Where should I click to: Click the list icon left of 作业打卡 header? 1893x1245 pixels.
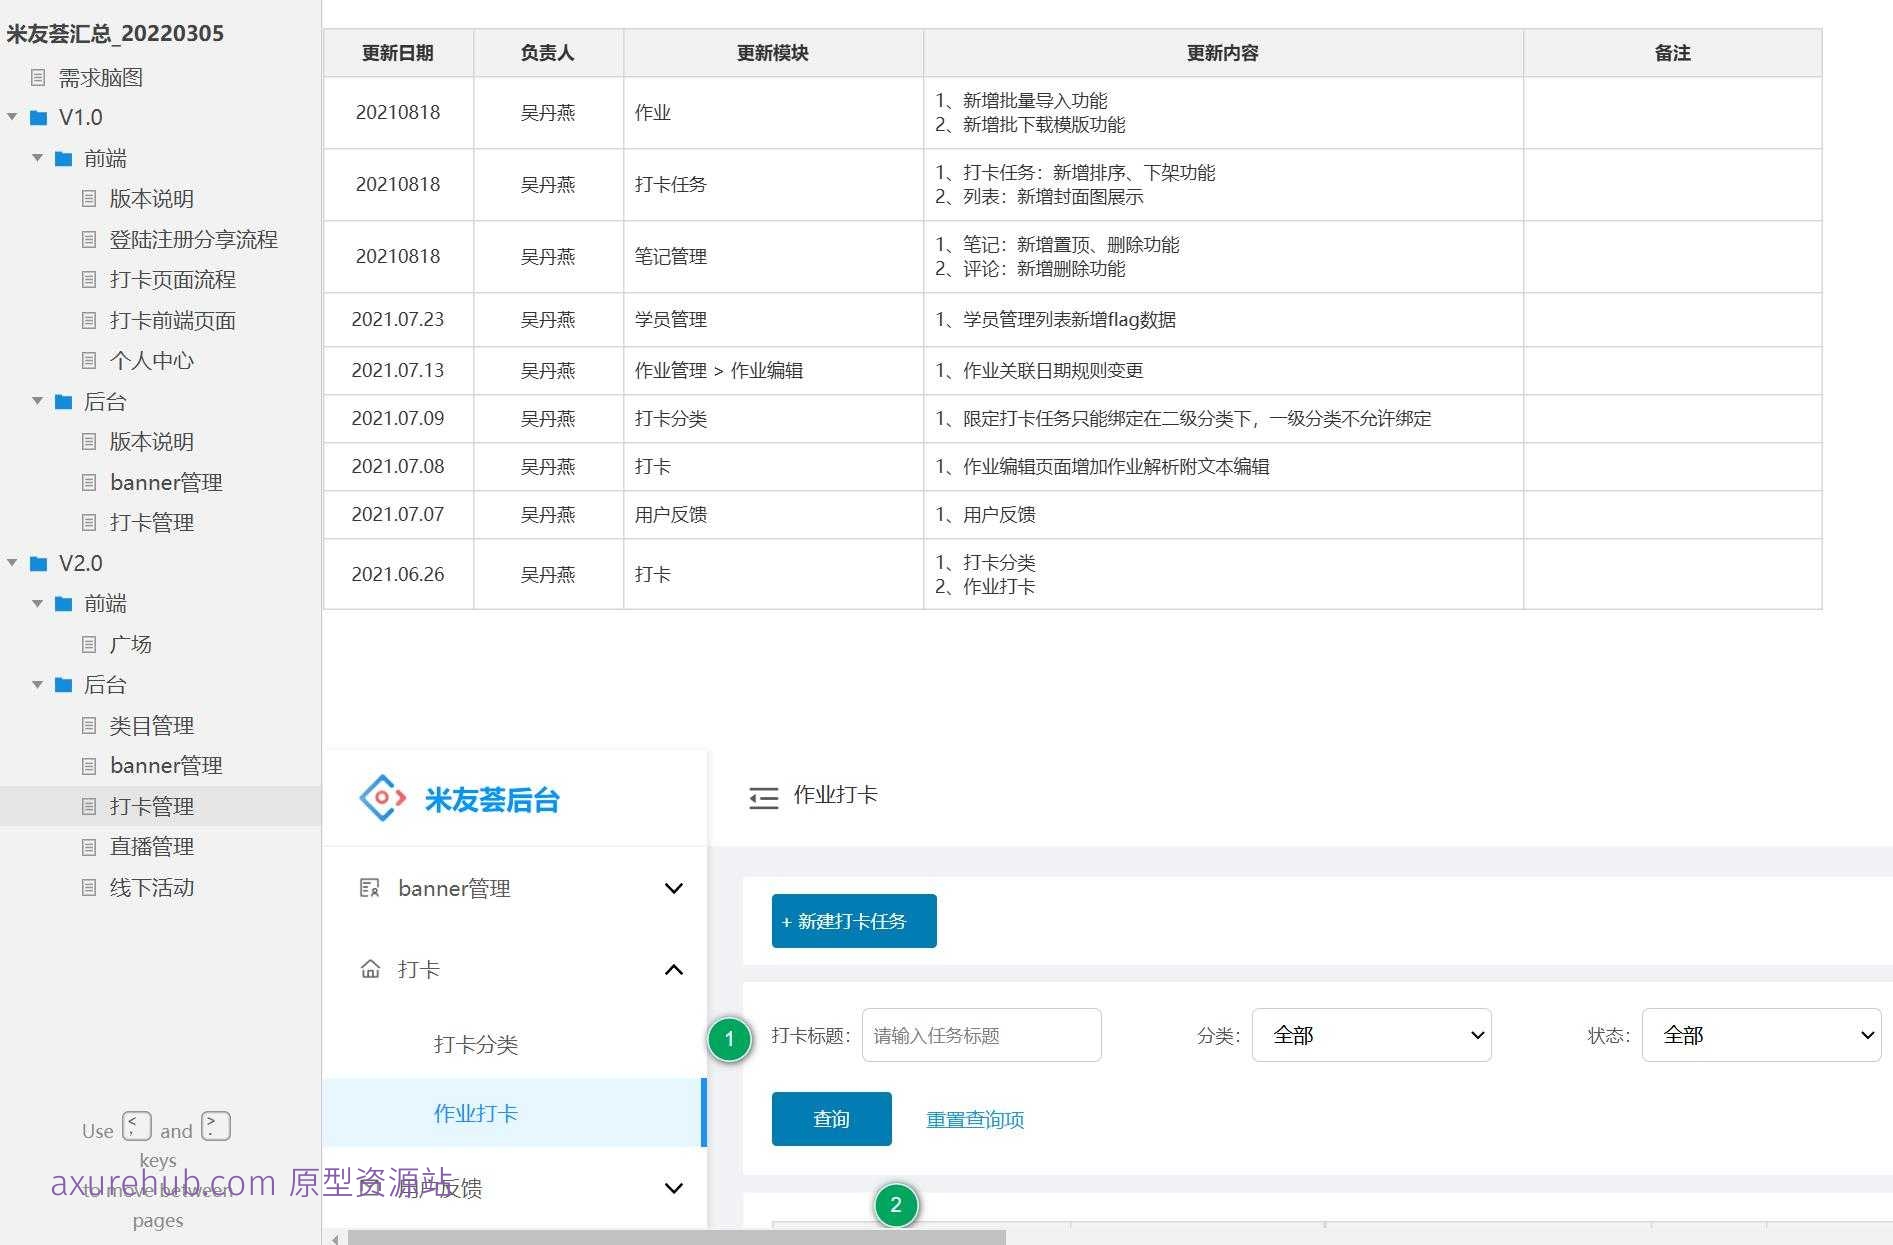(763, 796)
